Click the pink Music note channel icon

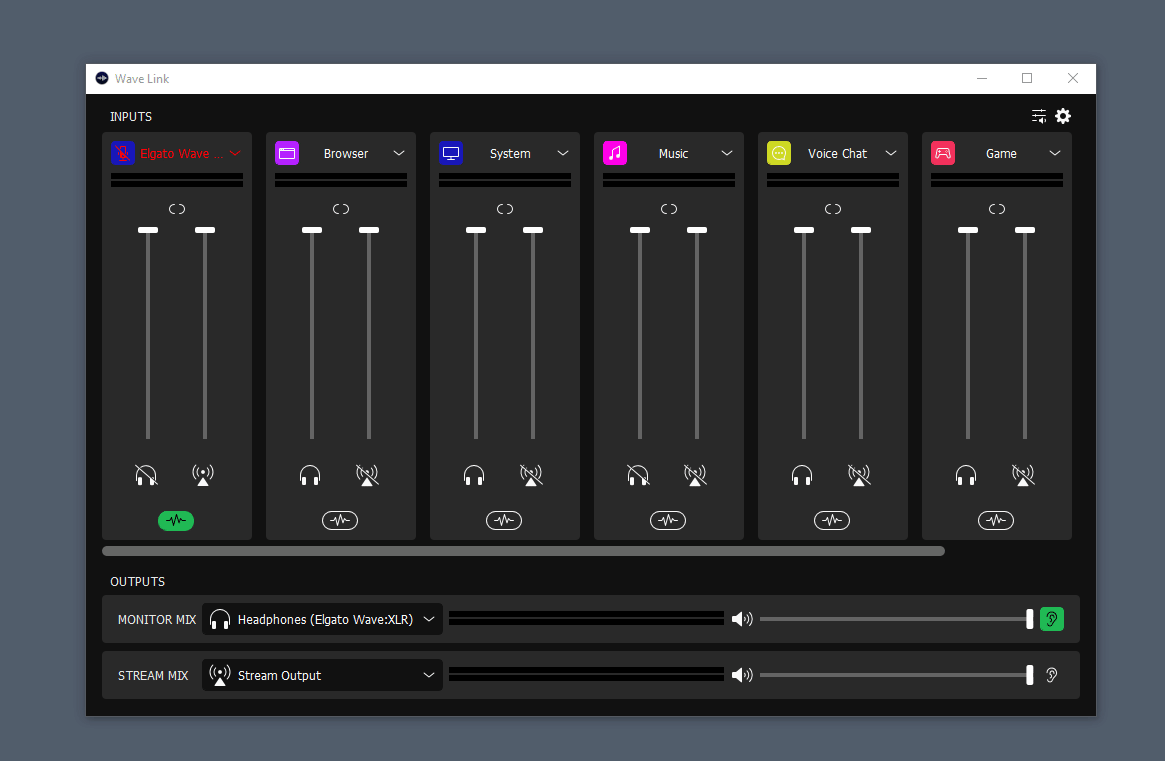615,153
